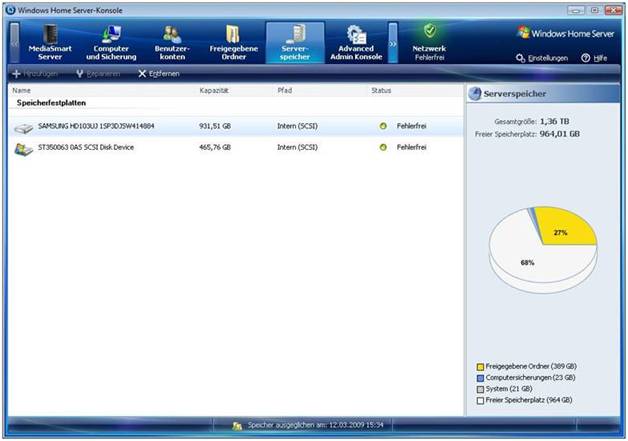This screenshot has width=628, height=441.
Task: Sort list by Name column header
Action: click(x=22, y=91)
